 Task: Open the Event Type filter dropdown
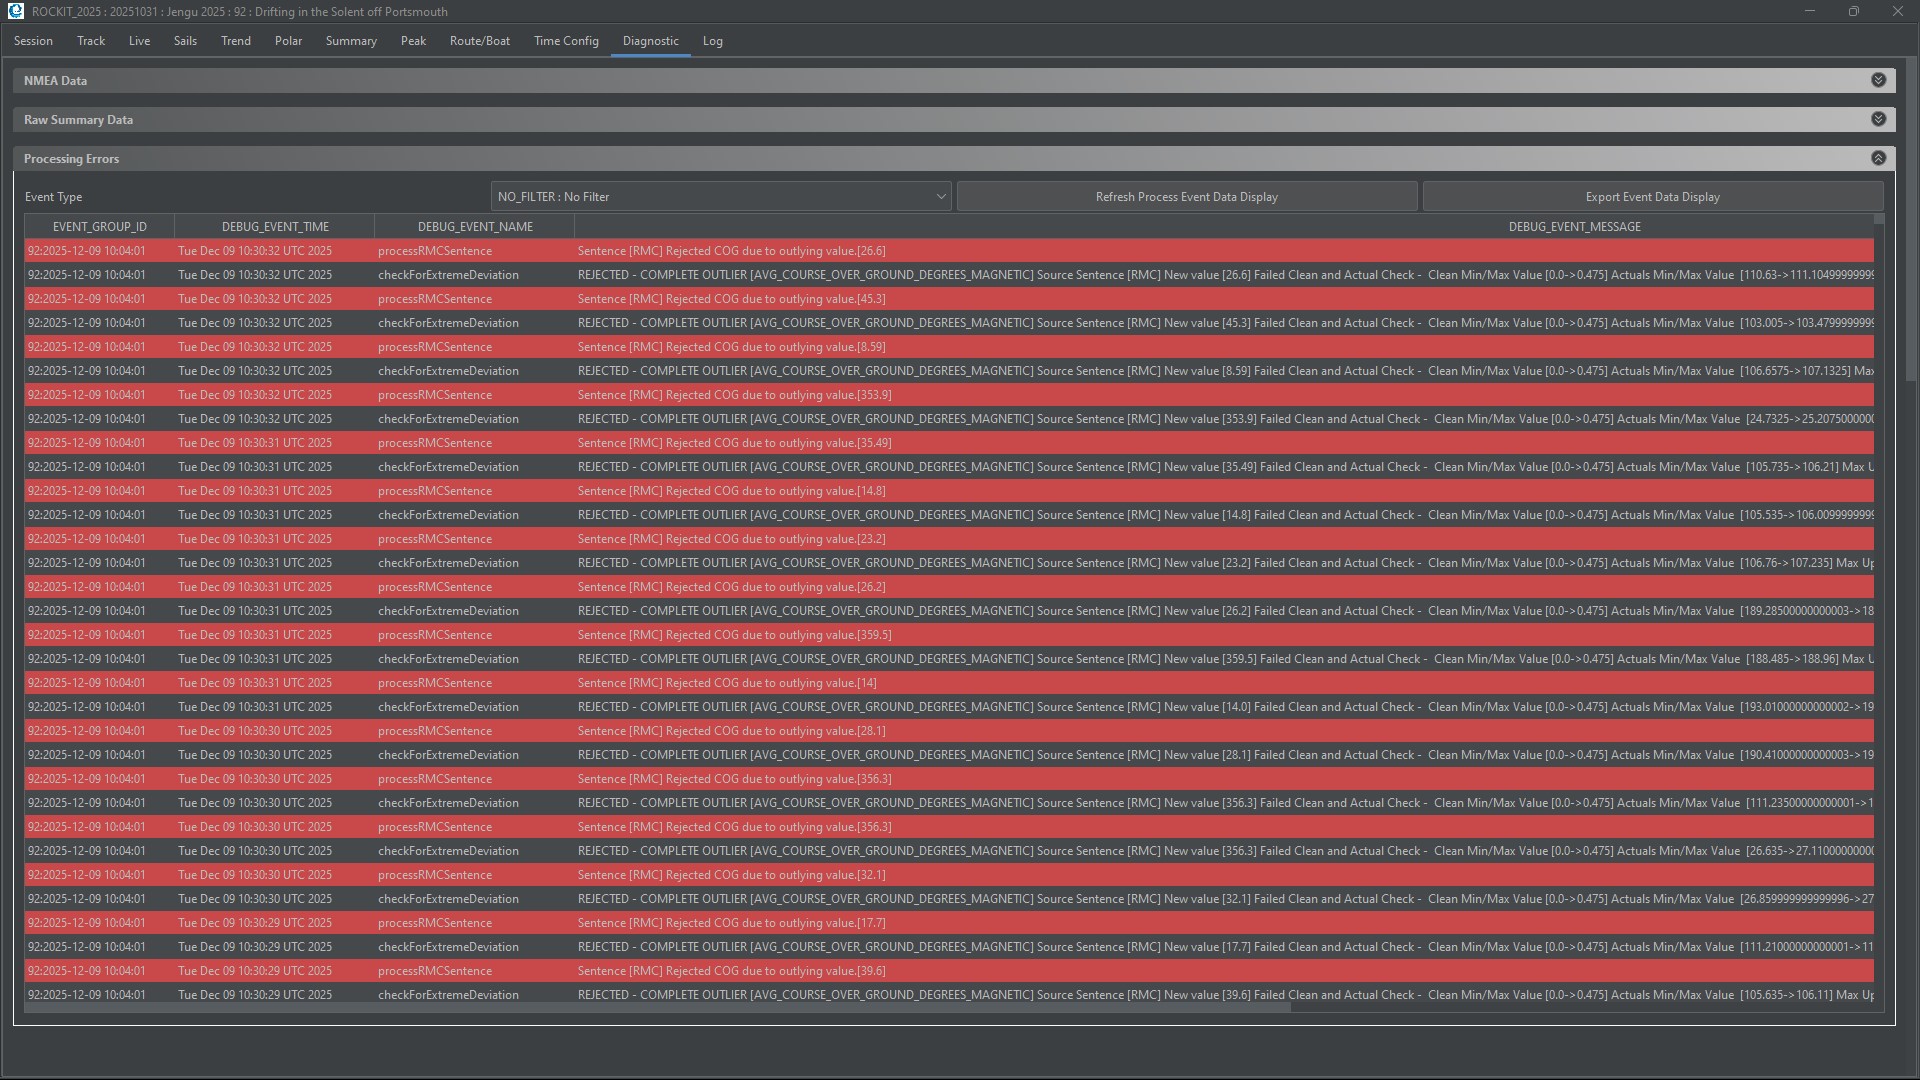pos(720,197)
